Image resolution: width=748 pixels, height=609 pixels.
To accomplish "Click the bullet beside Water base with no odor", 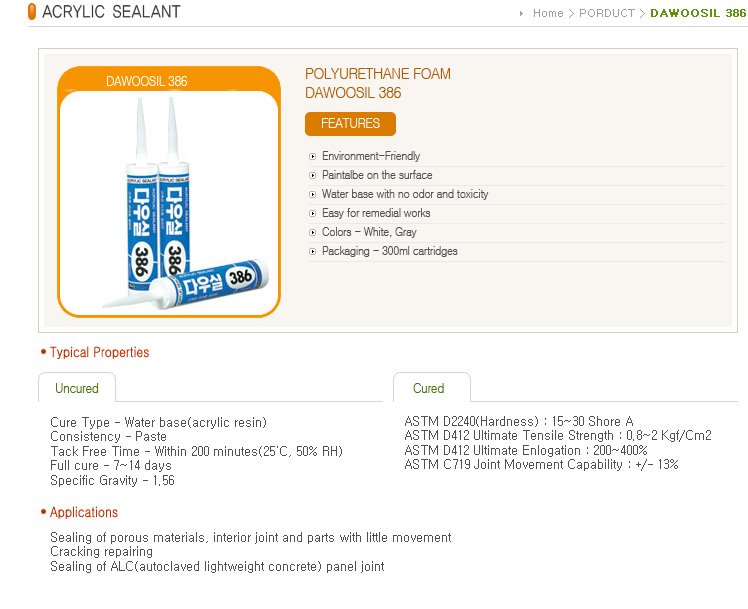I will coord(312,195).
